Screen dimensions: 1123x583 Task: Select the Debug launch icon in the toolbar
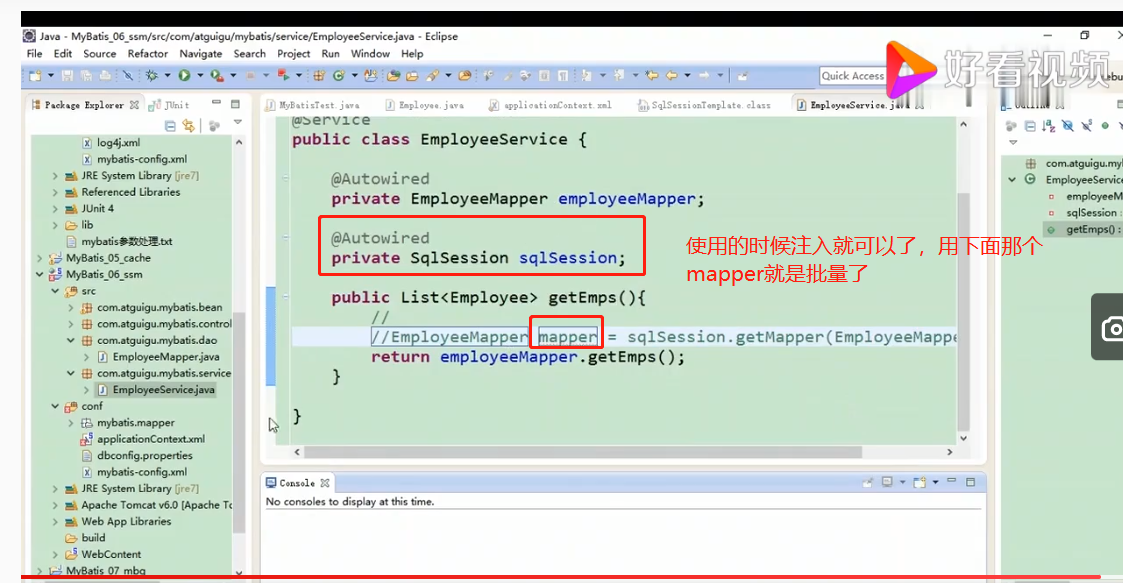pos(150,75)
